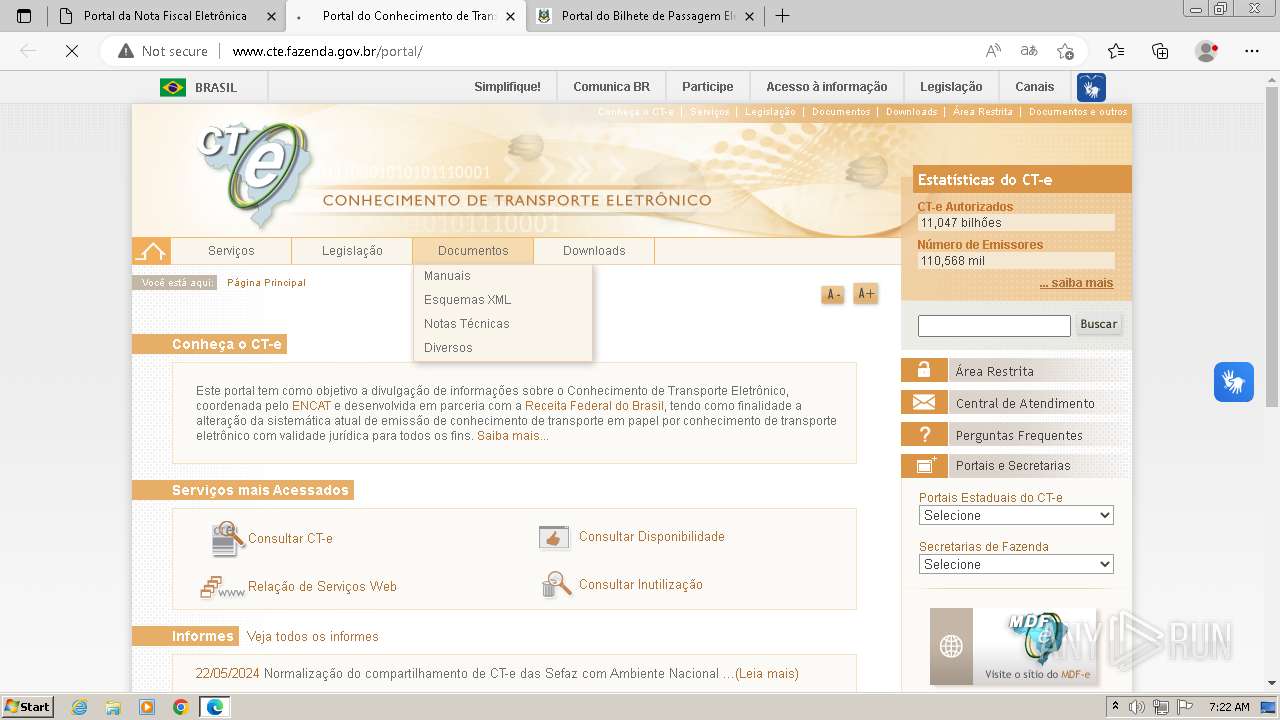Screen dimensions: 1280x720
Task: Open the Read aloud icon in the address bar
Action: pos(993,51)
